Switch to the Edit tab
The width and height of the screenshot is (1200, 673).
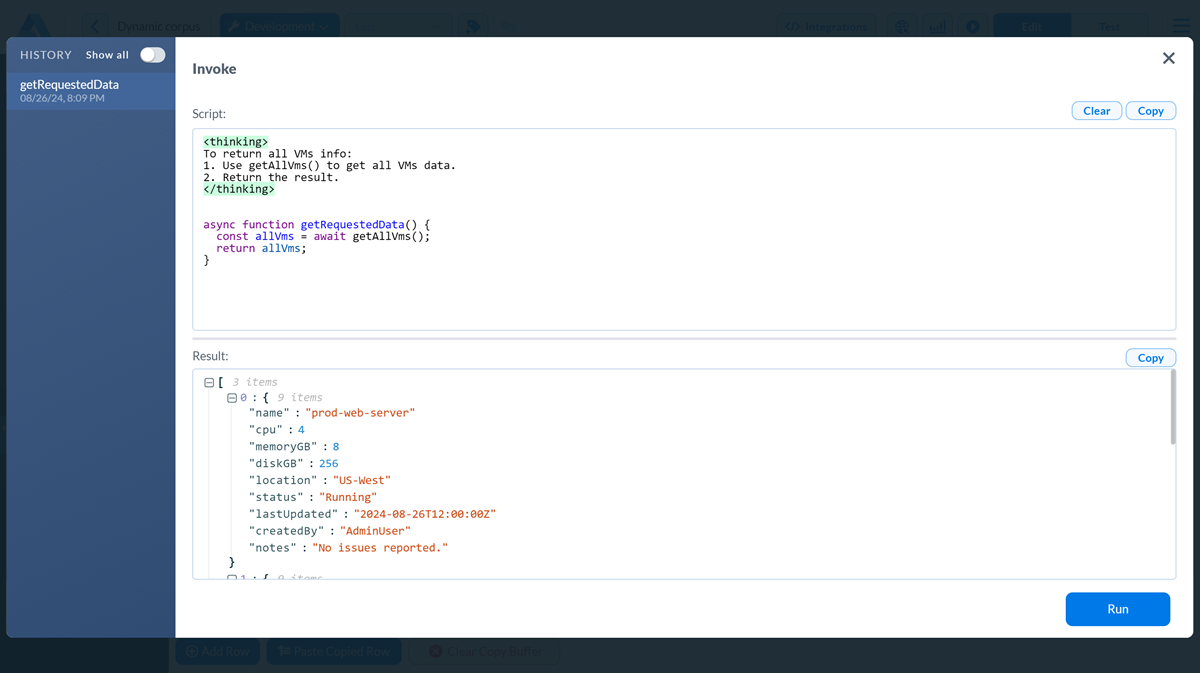pyautogui.click(x=1032, y=26)
